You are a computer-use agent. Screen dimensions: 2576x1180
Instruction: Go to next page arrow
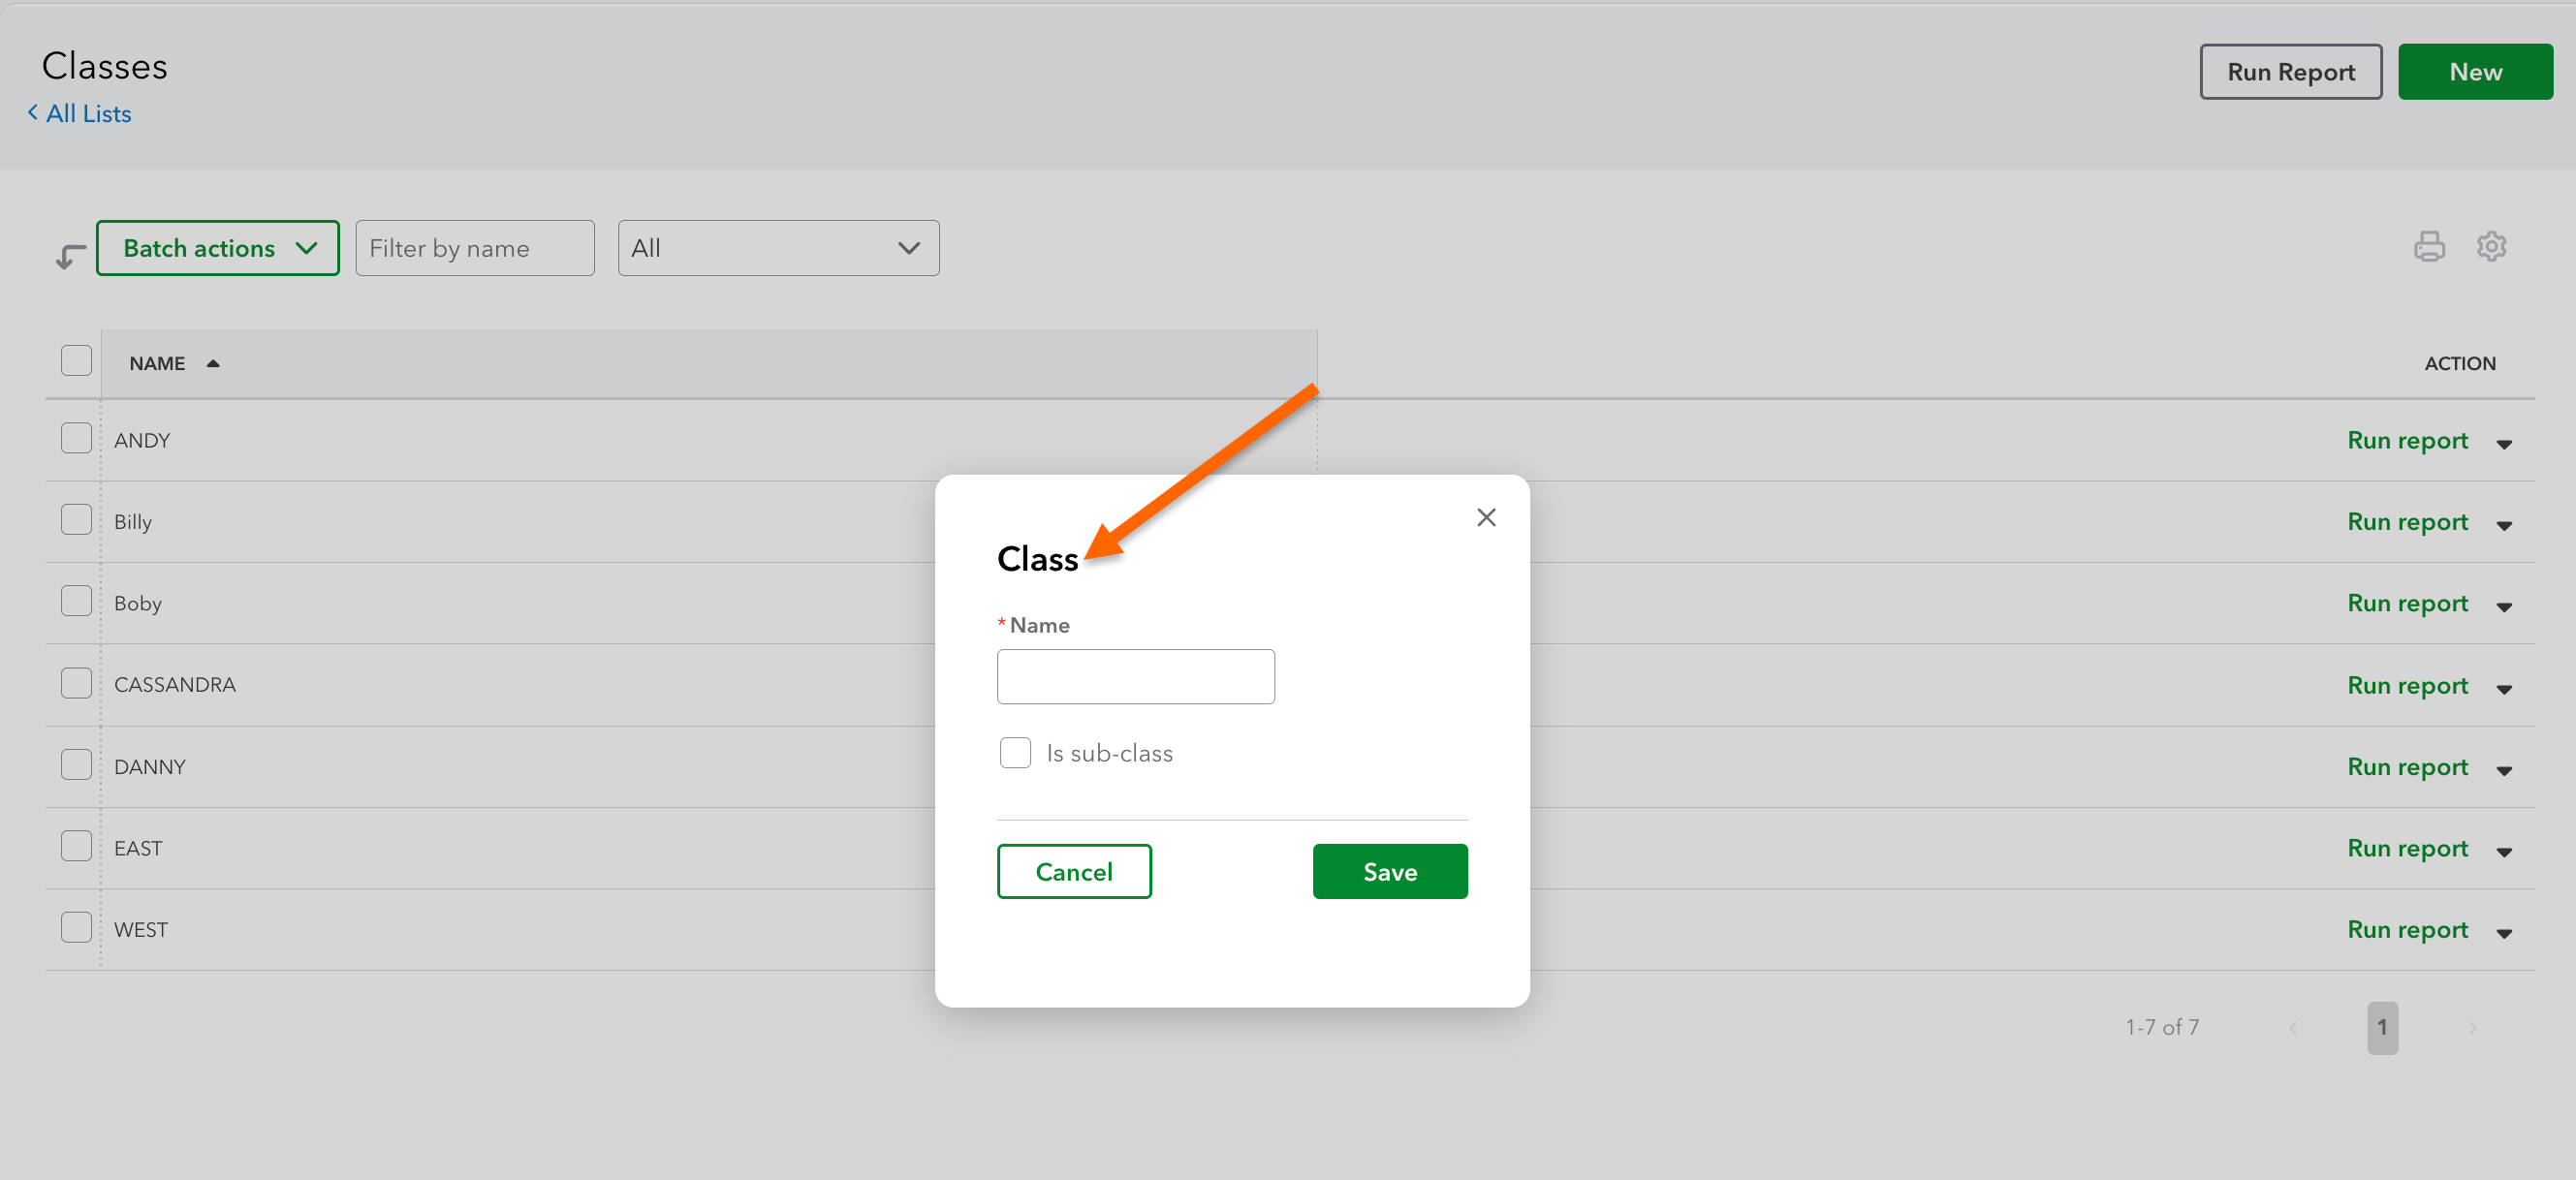click(2472, 1028)
